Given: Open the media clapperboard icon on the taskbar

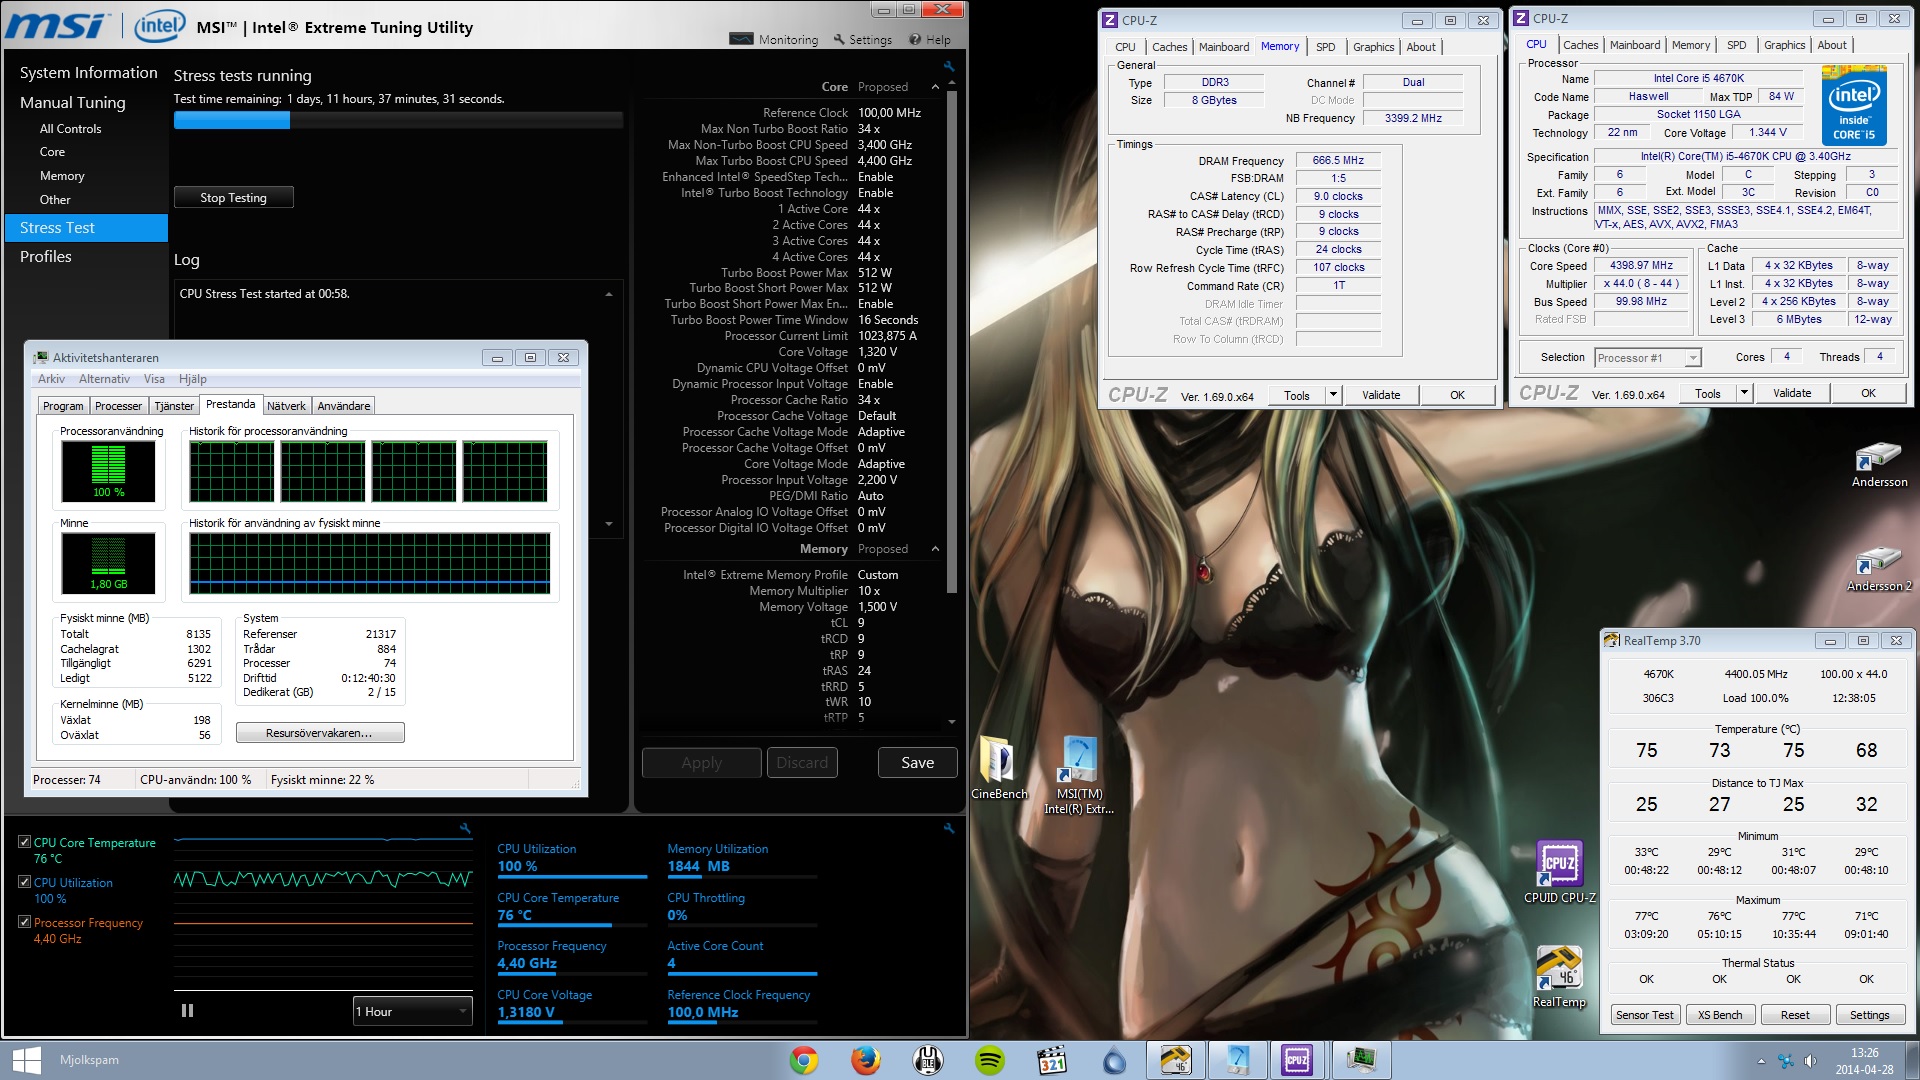Looking at the screenshot, I should [x=1052, y=1060].
